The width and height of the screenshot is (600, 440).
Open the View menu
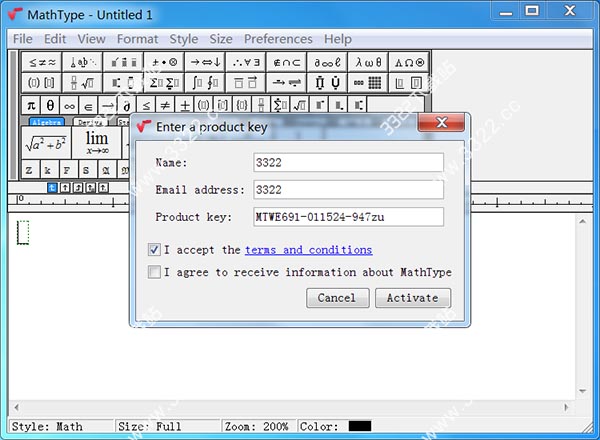point(91,39)
